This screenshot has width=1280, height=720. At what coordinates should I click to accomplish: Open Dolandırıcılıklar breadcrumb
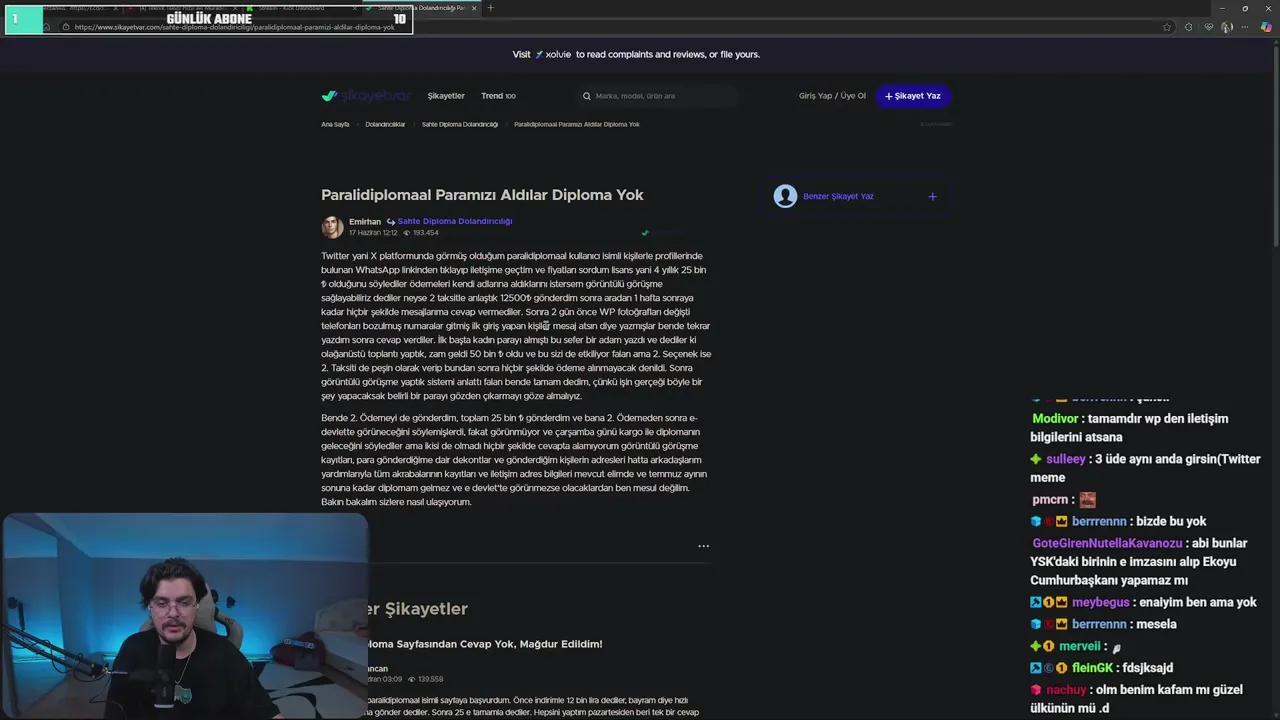click(385, 124)
